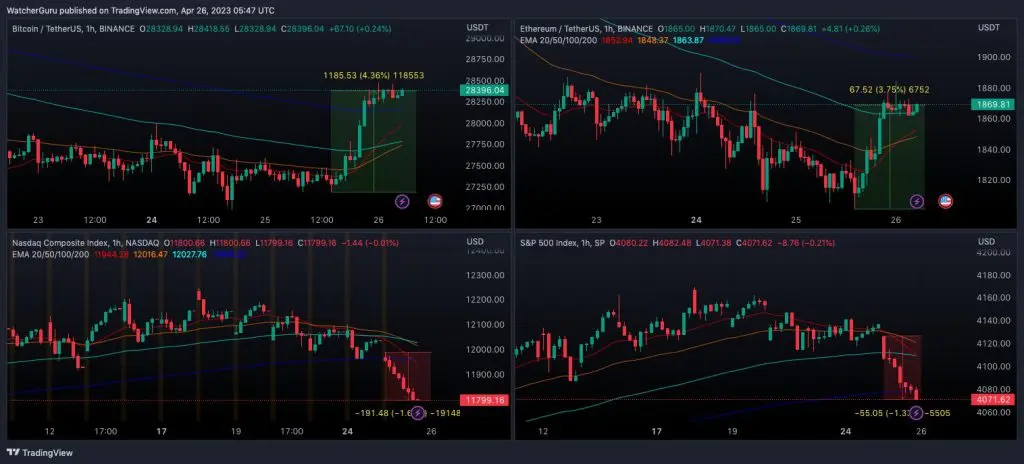Click the US flag icon on the Ethereum chart
The width and height of the screenshot is (1024, 464).
(944, 201)
